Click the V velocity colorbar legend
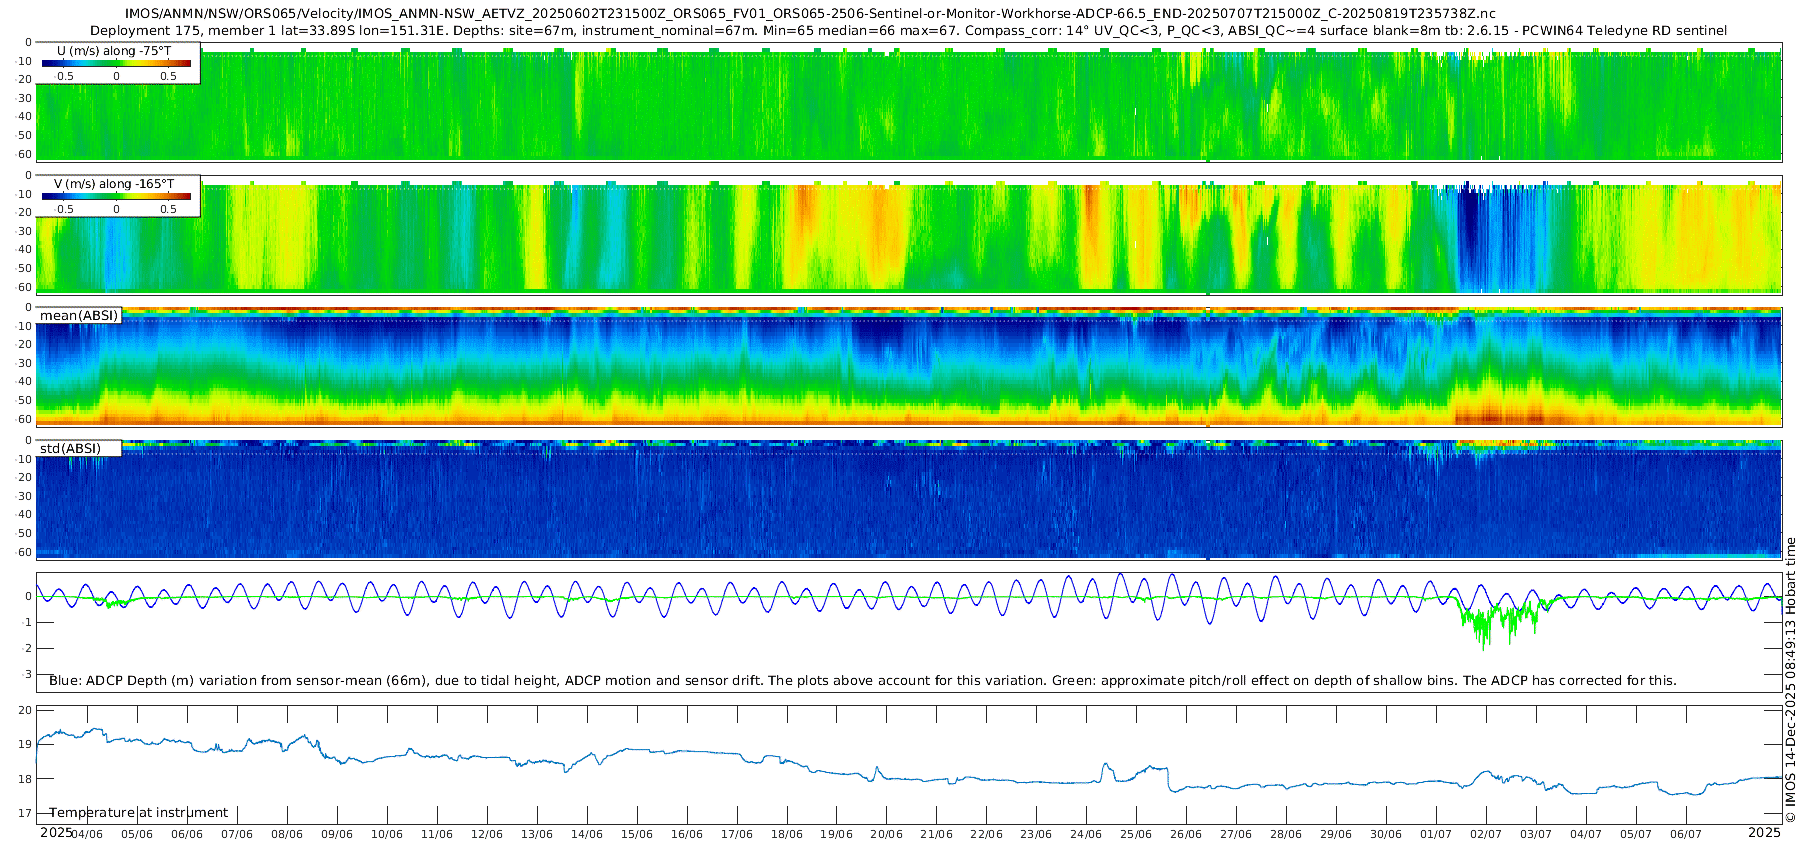 click(x=116, y=196)
